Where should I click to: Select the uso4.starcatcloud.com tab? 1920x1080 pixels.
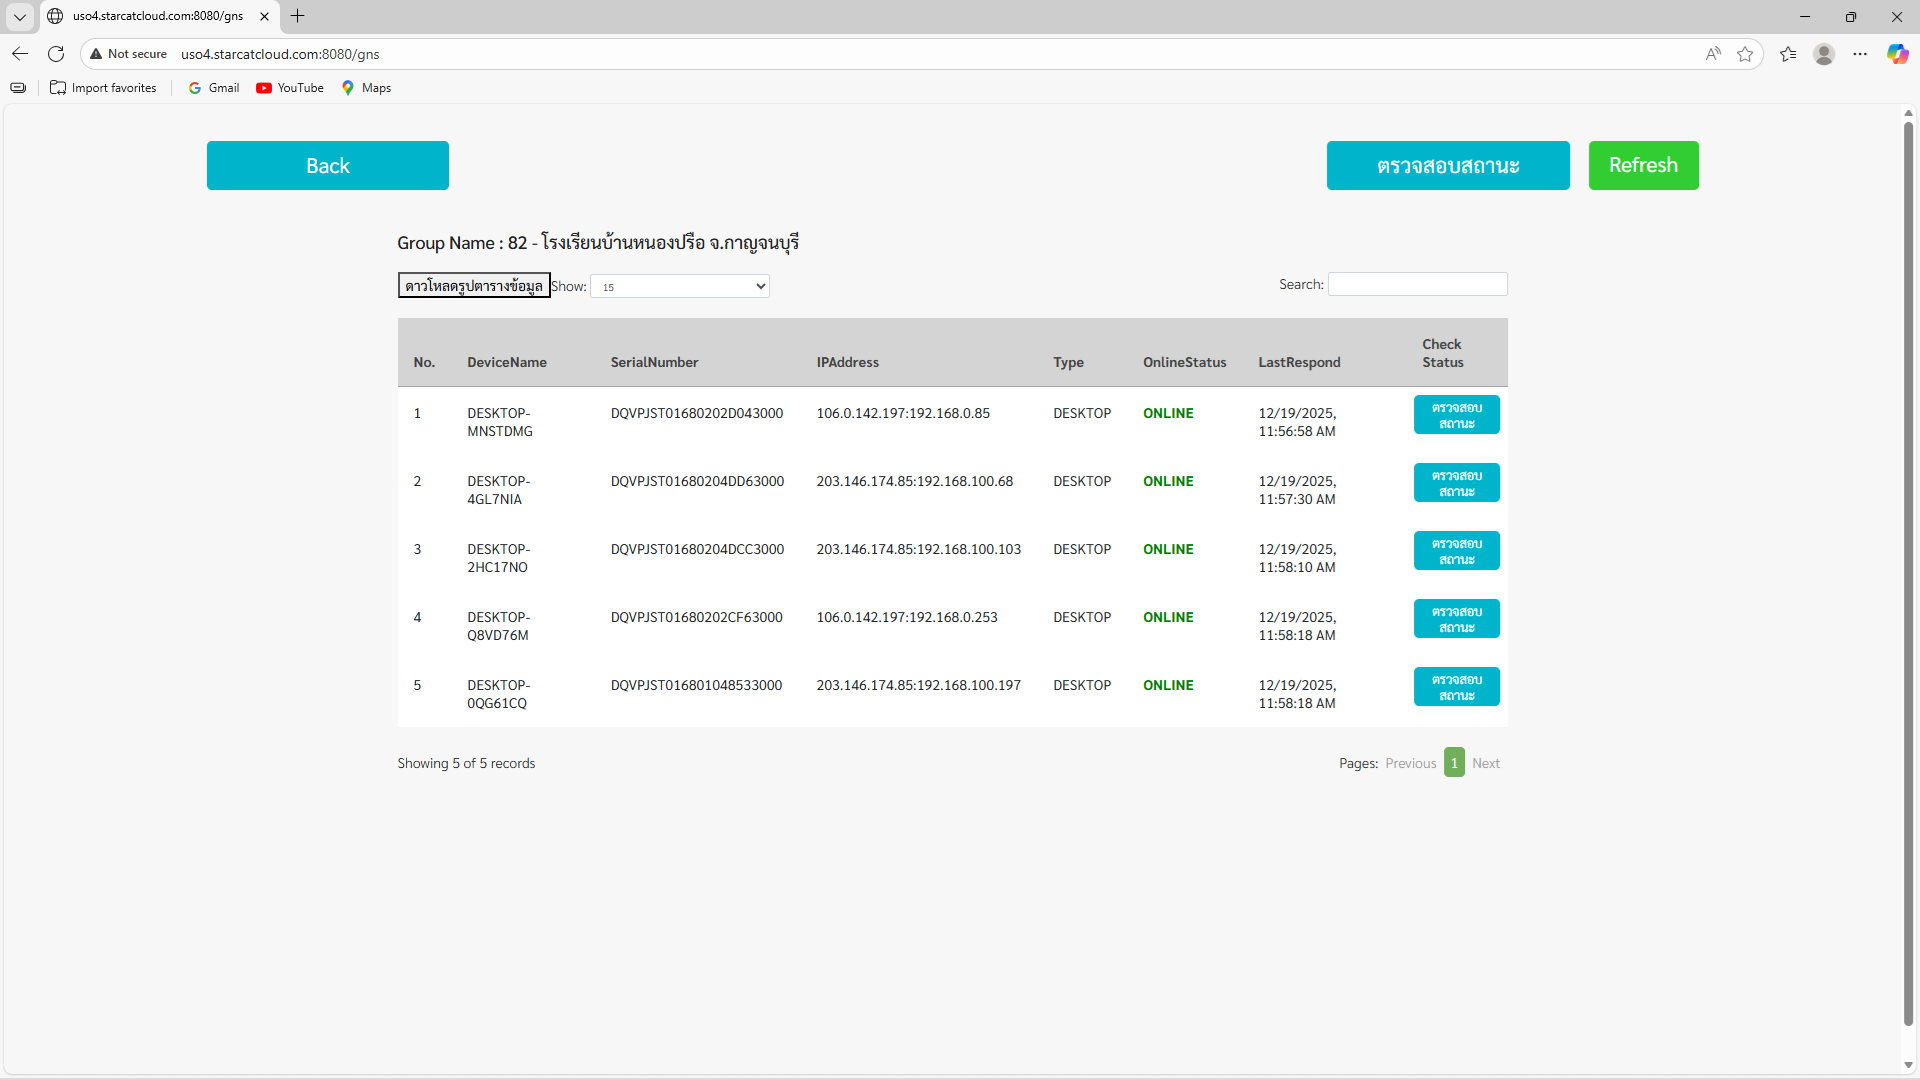(157, 16)
